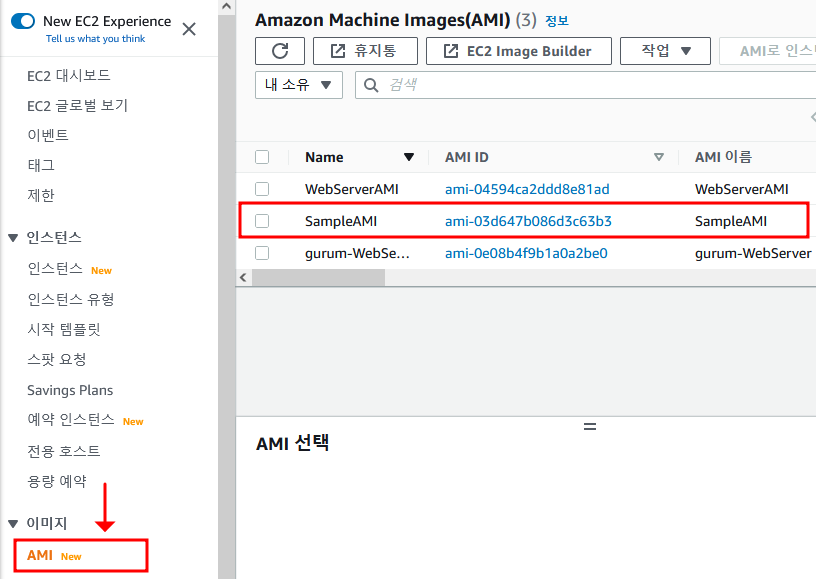Click the refresh AMI list button
This screenshot has height=579, width=816.
280,51
